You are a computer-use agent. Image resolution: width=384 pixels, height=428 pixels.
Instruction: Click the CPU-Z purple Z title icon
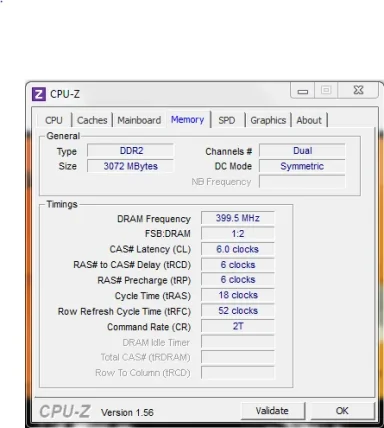[x=39, y=94]
